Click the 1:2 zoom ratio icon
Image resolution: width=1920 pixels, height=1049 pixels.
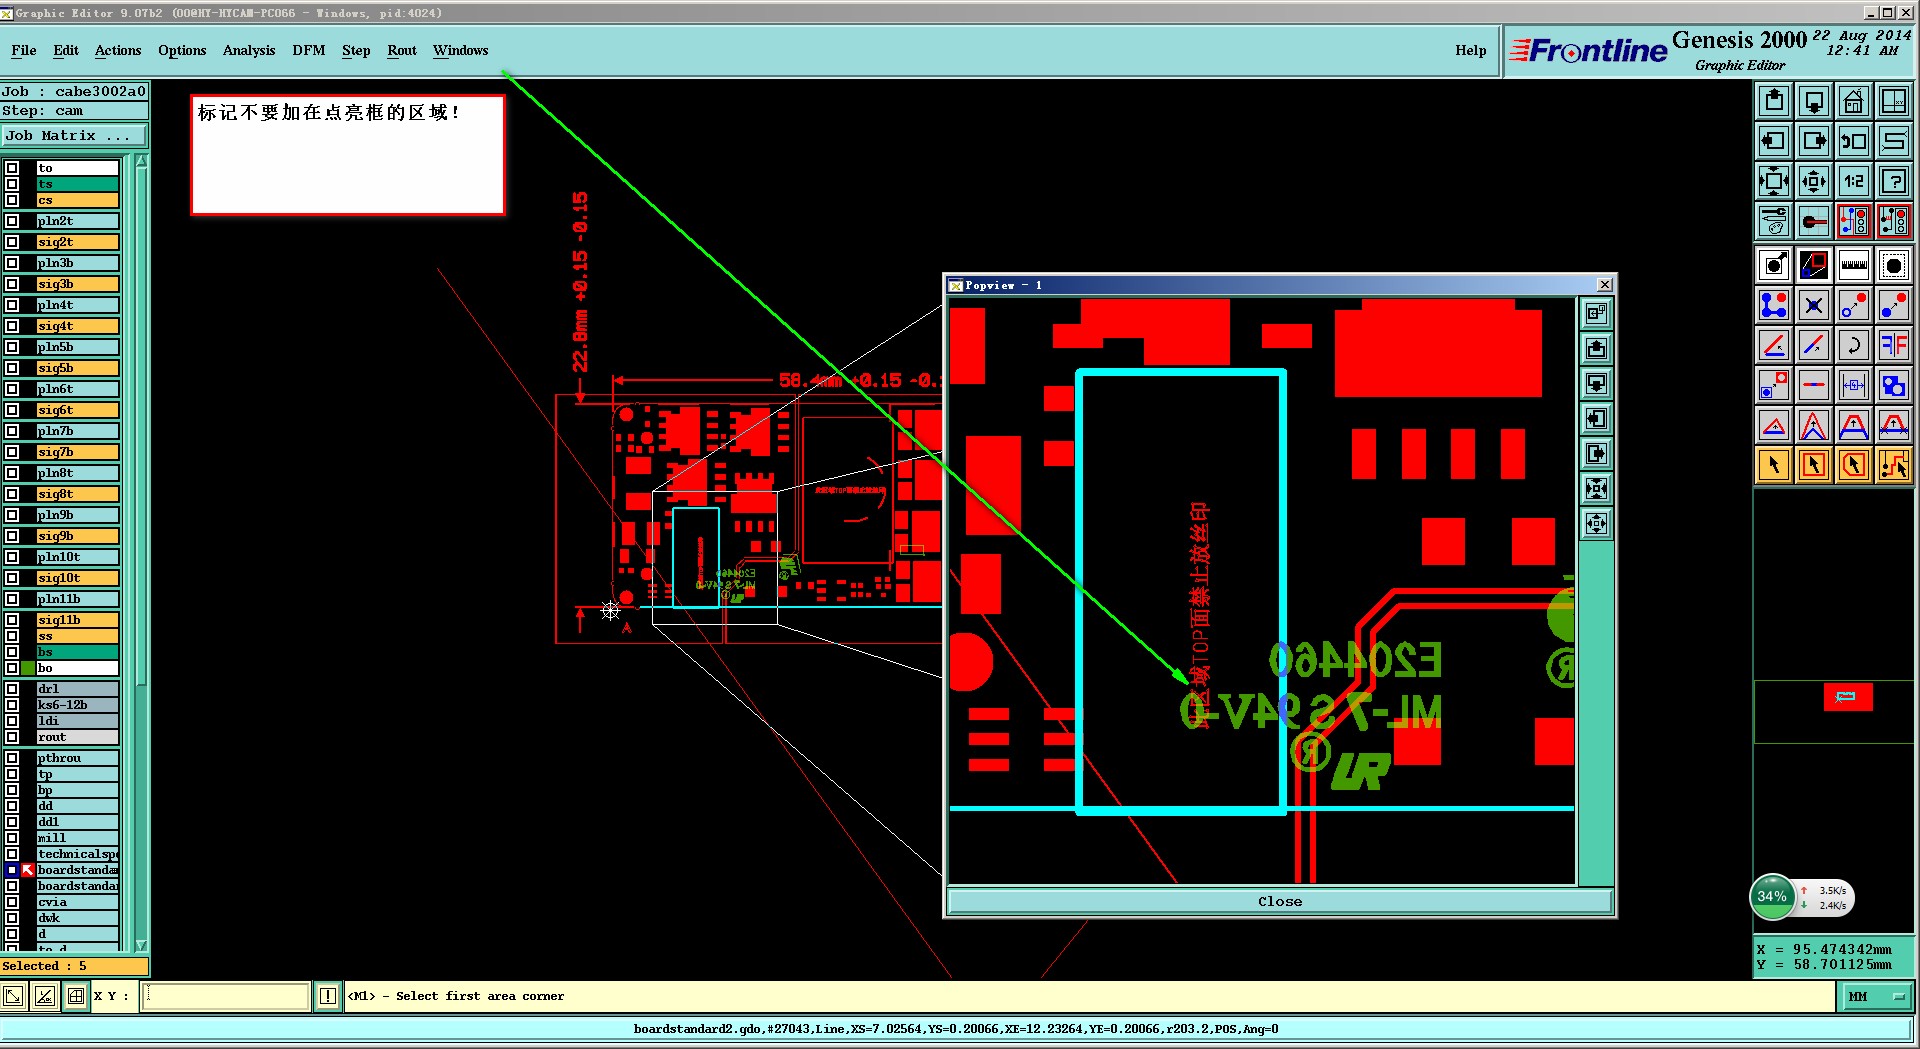pos(1854,181)
